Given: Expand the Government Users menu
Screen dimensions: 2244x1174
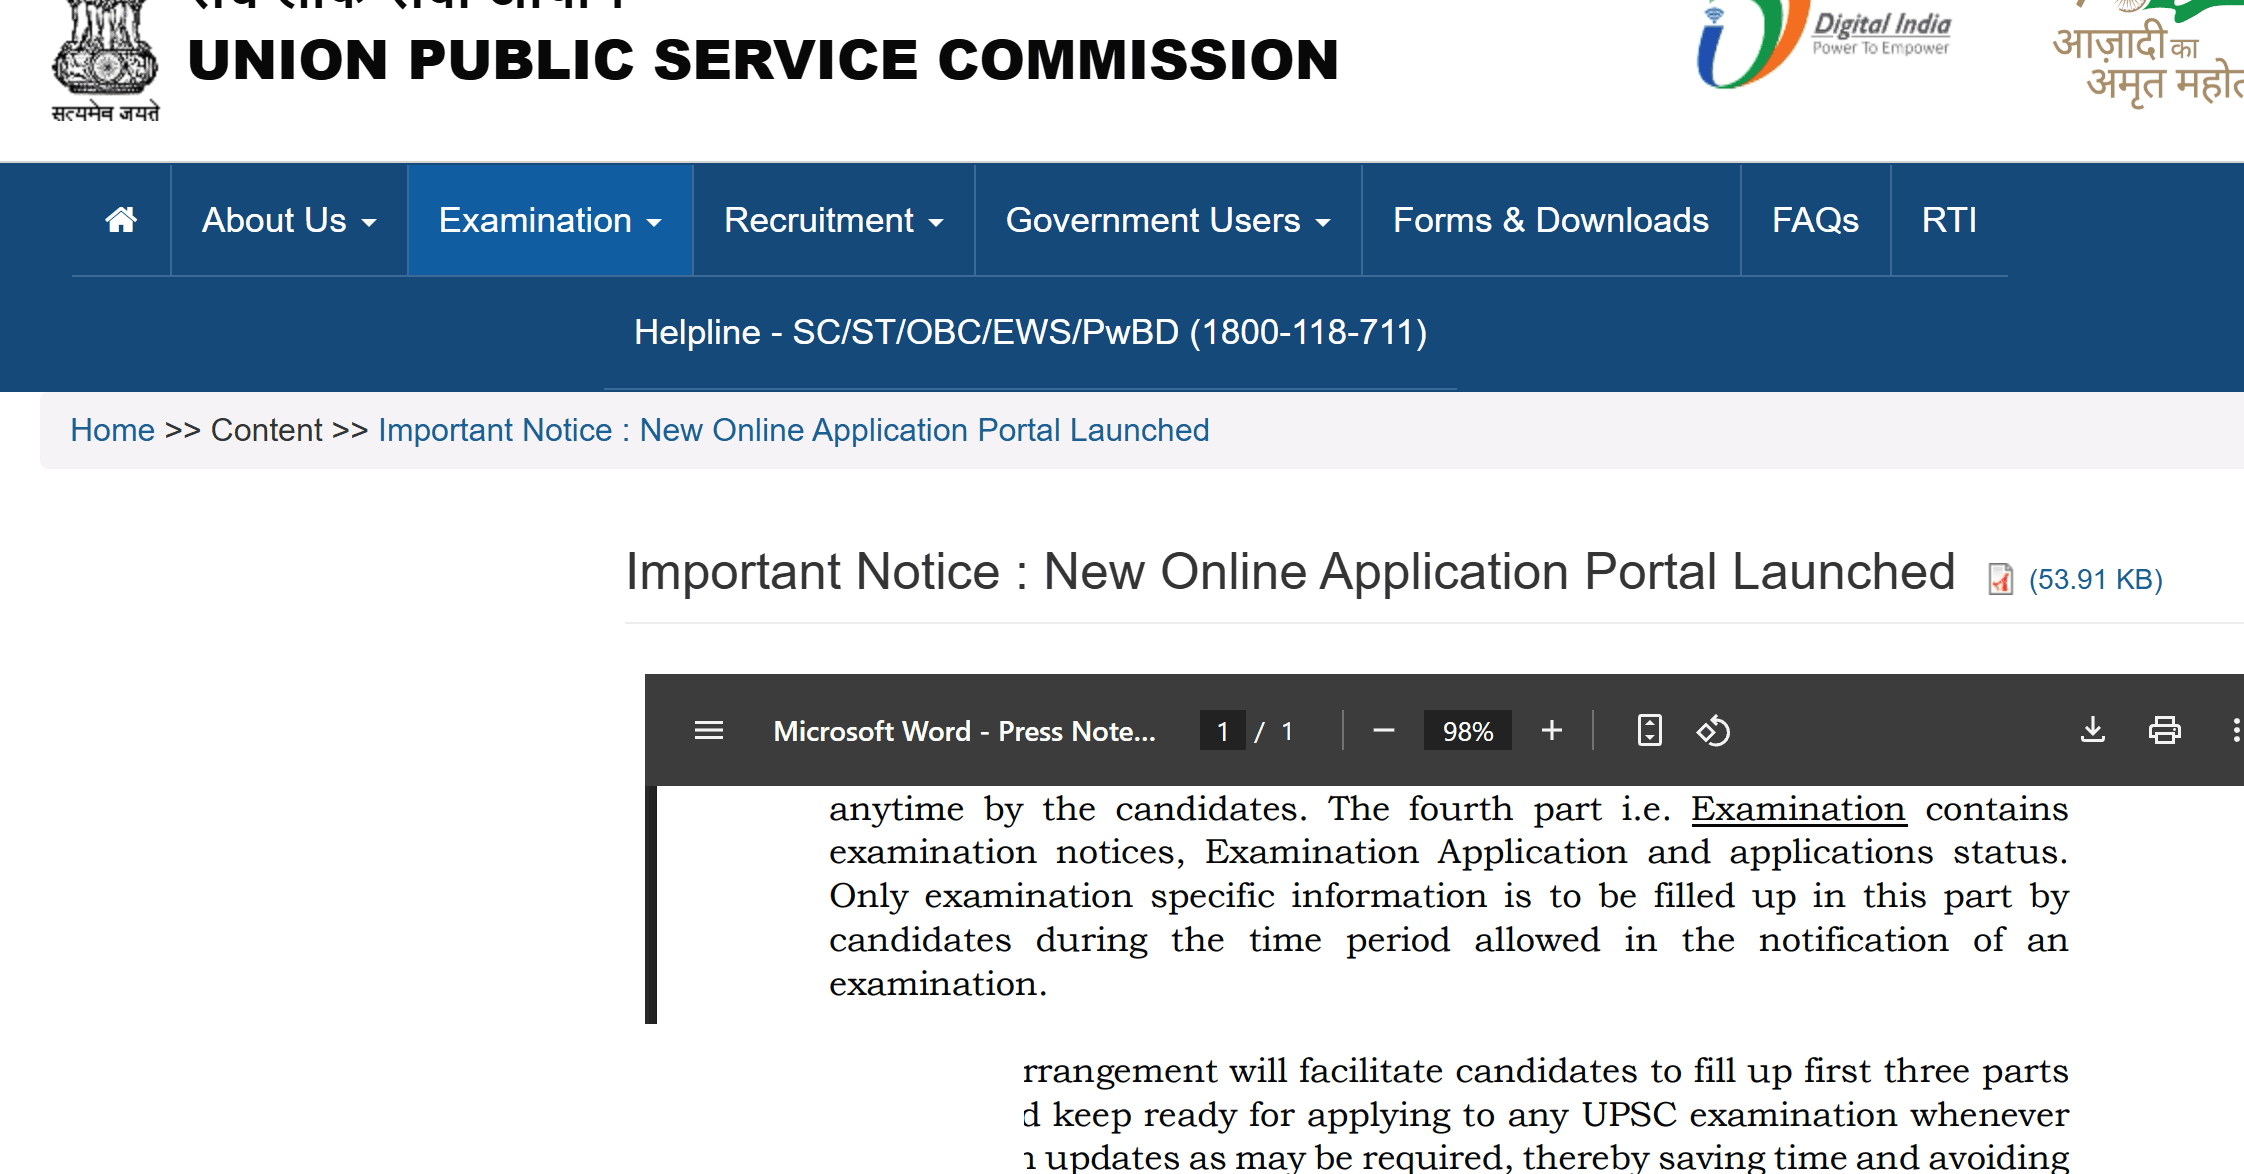Looking at the screenshot, I should [x=1167, y=219].
